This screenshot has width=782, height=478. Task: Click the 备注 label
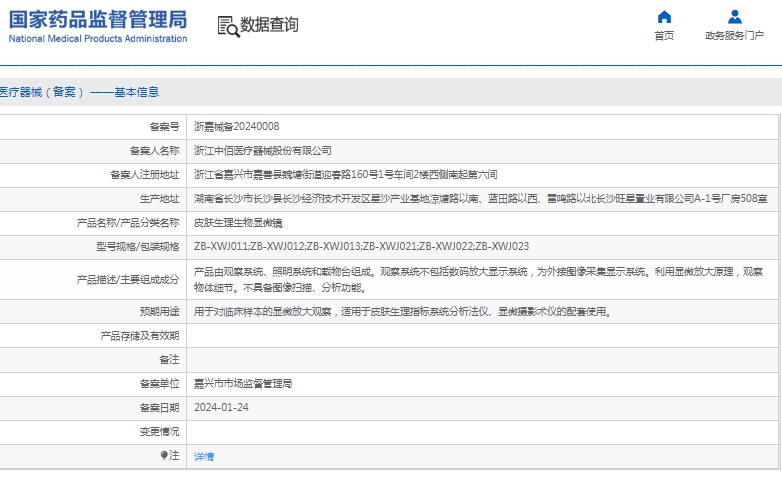(x=170, y=360)
